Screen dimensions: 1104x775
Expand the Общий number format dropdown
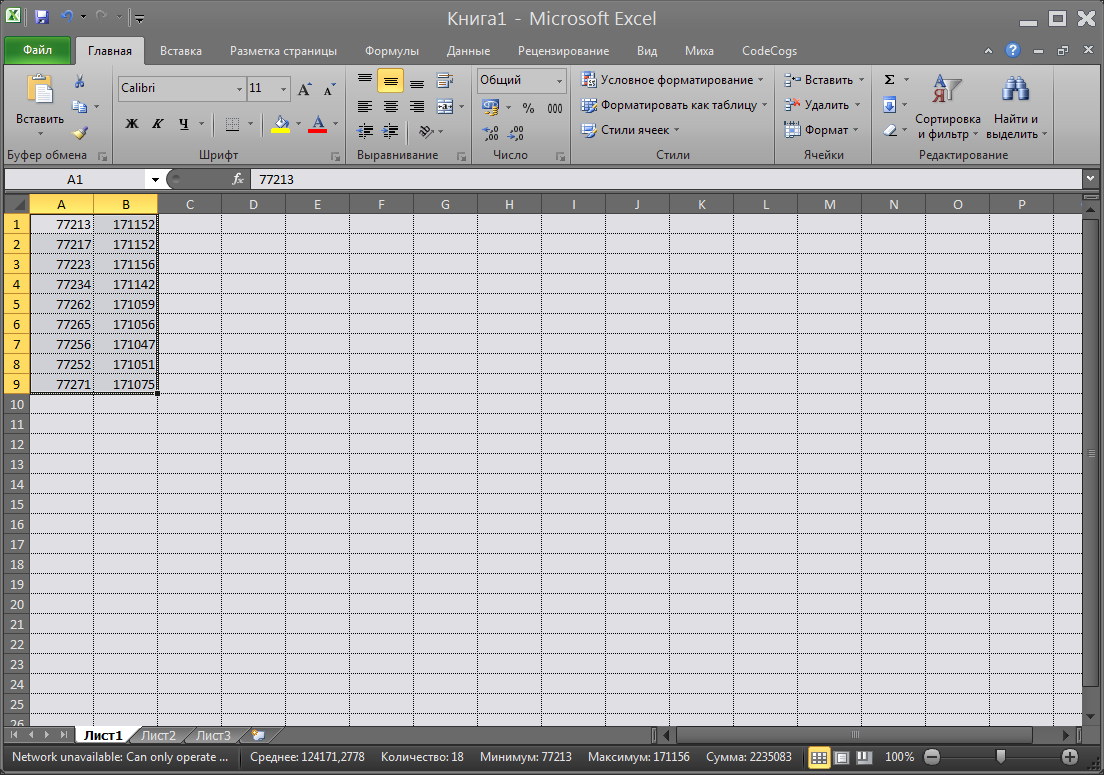(x=559, y=81)
